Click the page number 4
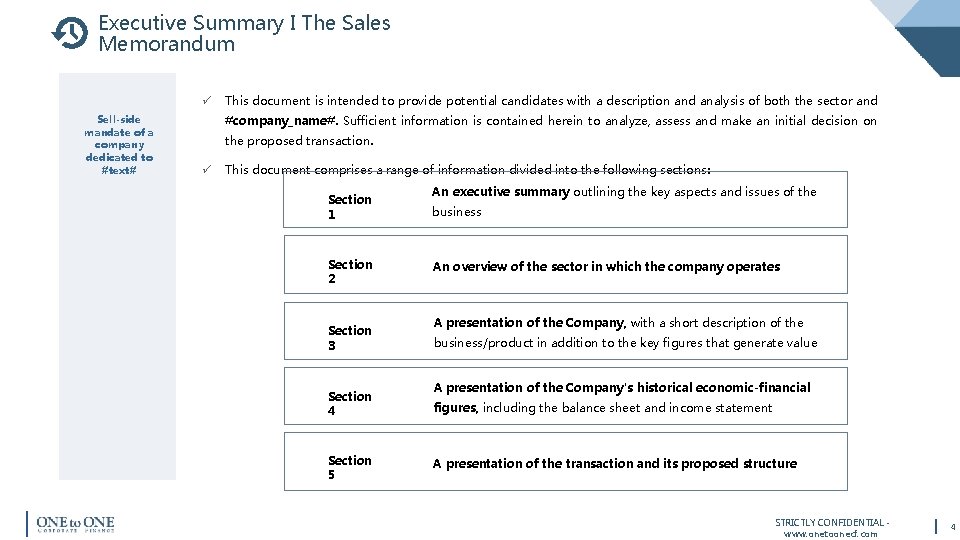 (x=953, y=526)
